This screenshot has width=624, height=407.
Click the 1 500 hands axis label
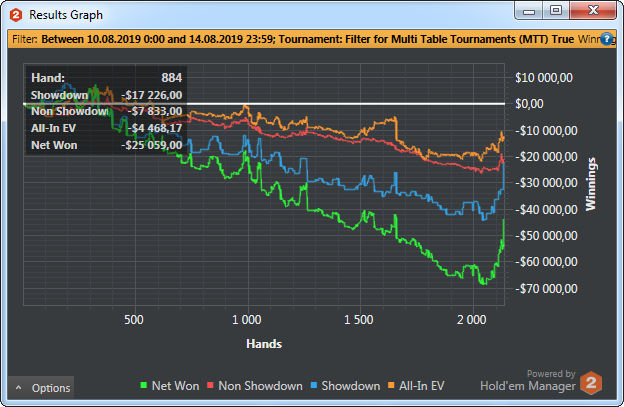tap(359, 319)
